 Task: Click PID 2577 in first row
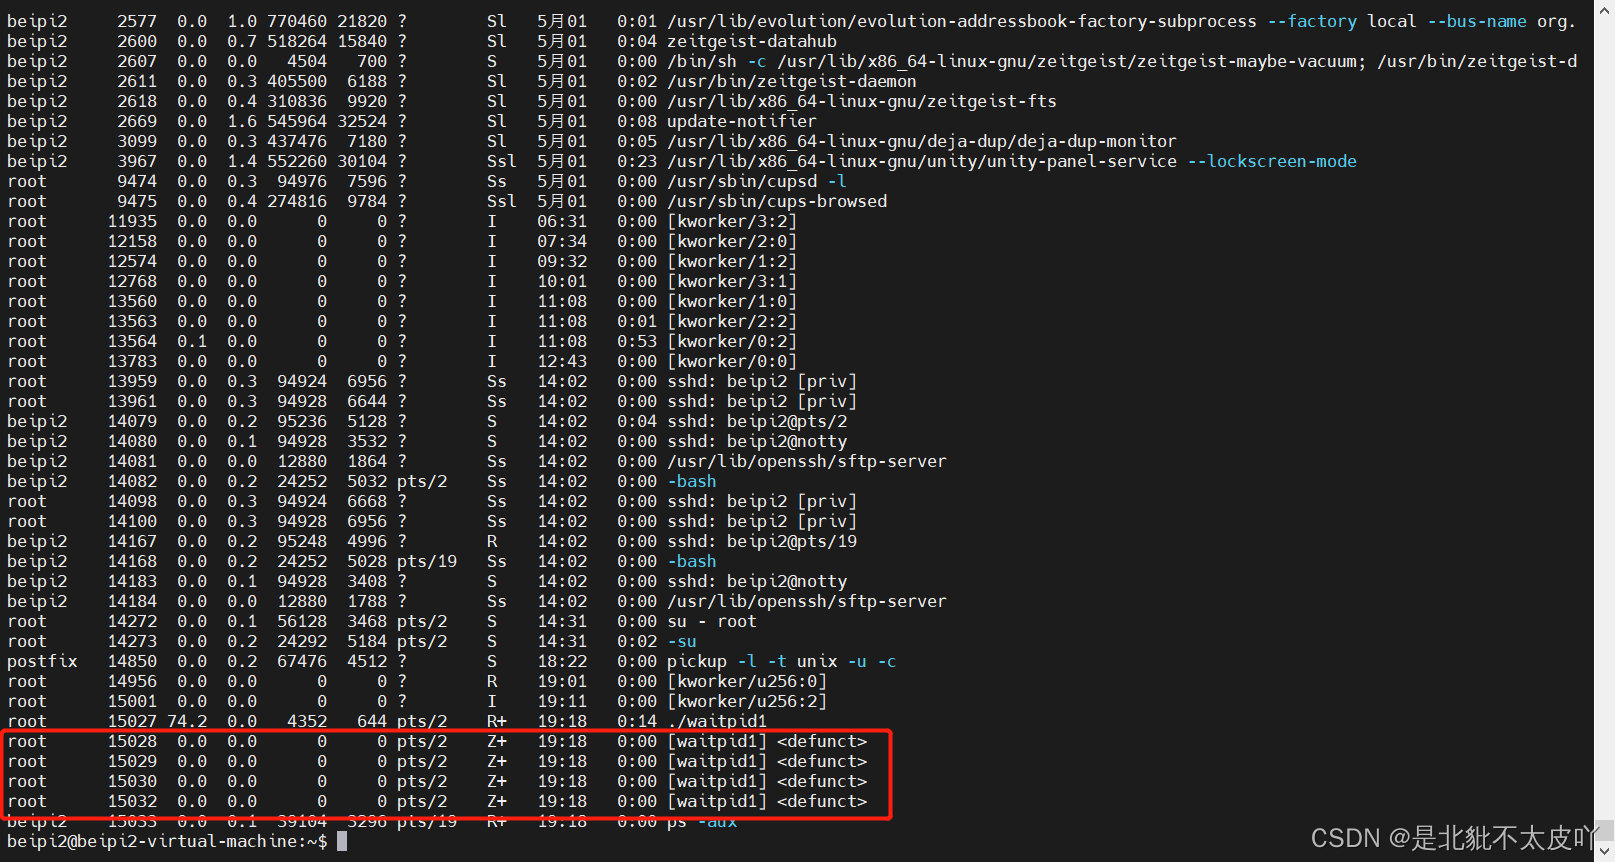click(137, 21)
